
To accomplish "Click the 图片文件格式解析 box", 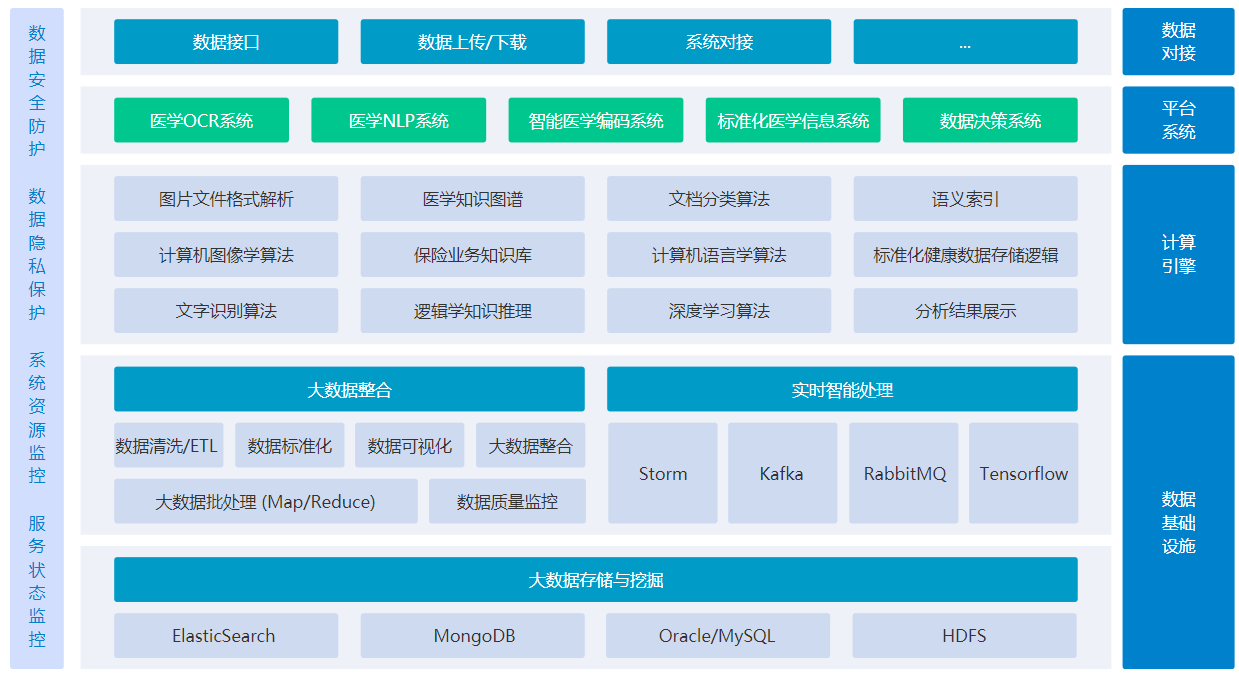I will [x=226, y=199].
